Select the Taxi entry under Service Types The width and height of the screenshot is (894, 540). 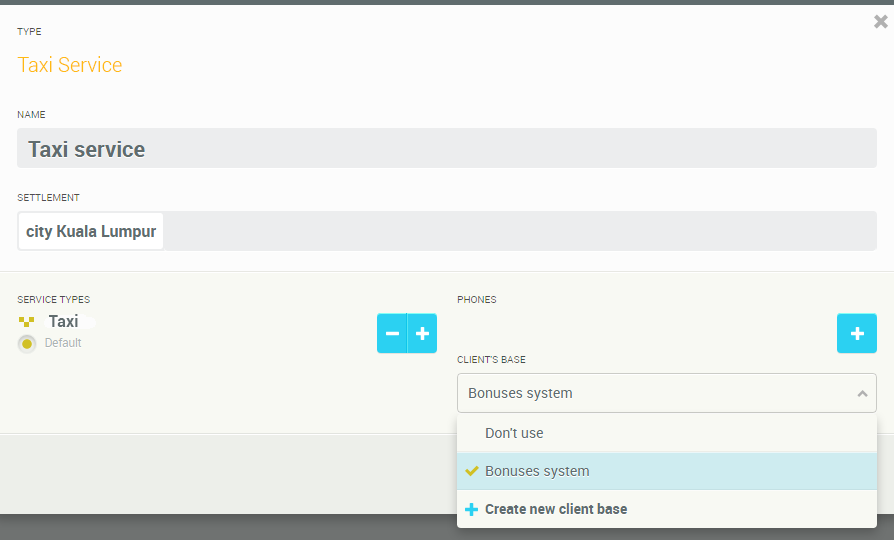(63, 322)
